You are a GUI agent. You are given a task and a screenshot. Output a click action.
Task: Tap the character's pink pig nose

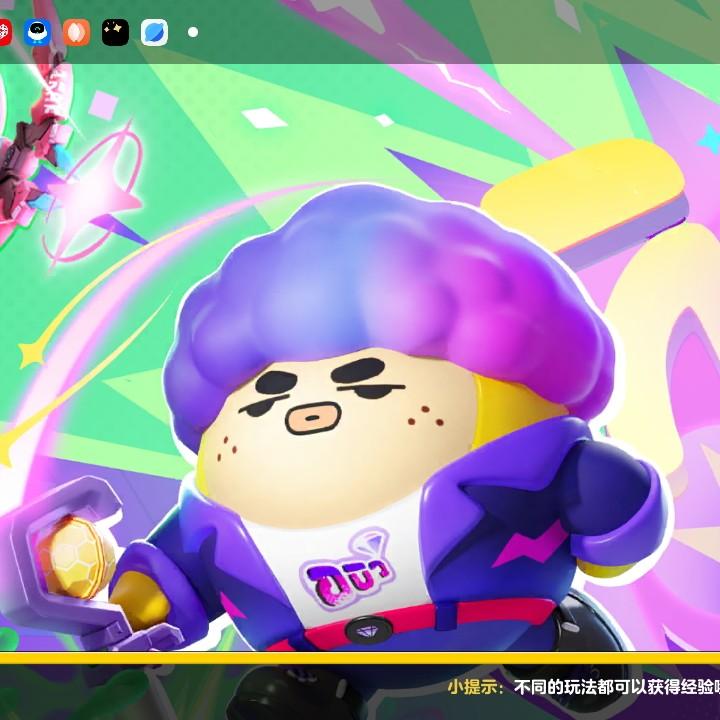308,415
